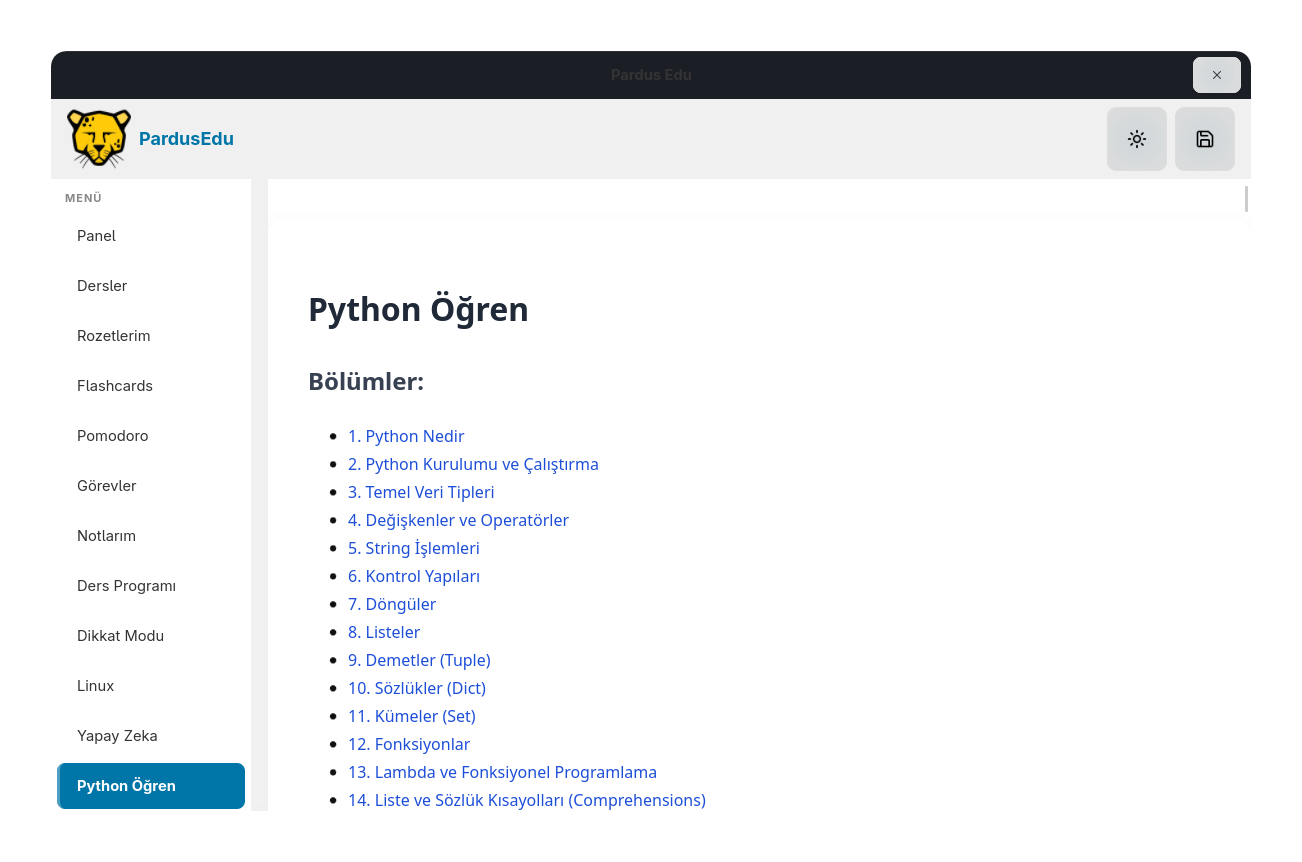The width and height of the screenshot is (1302, 862).
Task: Toggle the light/dark theme sun icon
Action: tap(1136, 139)
